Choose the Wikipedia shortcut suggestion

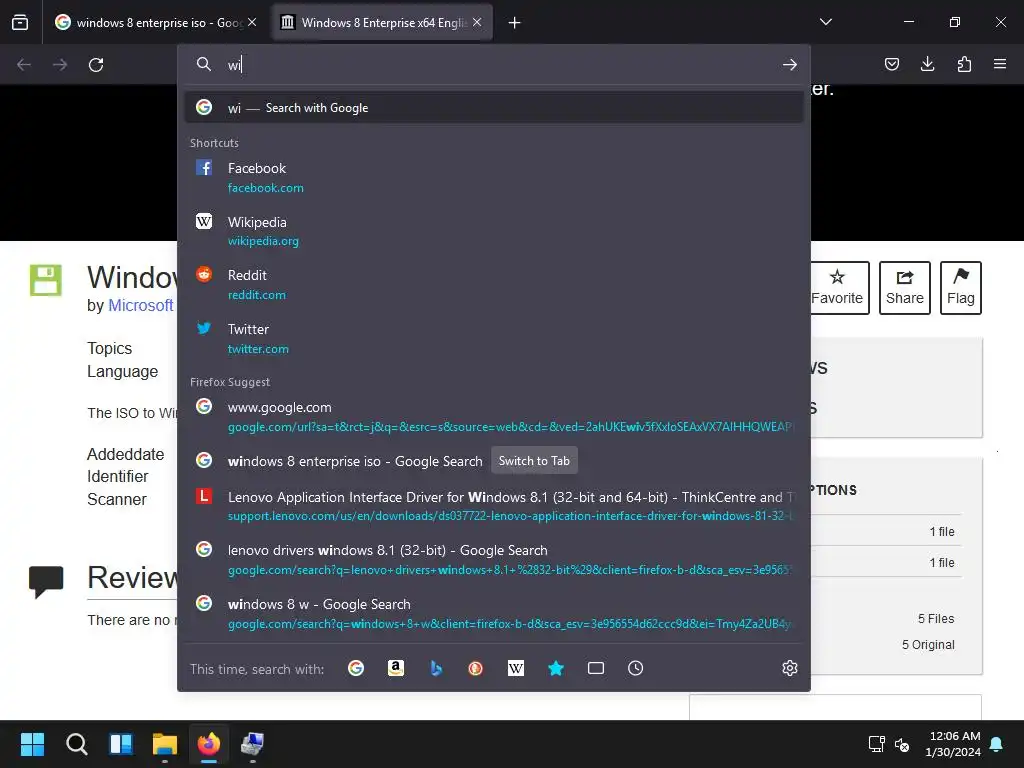pos(494,231)
